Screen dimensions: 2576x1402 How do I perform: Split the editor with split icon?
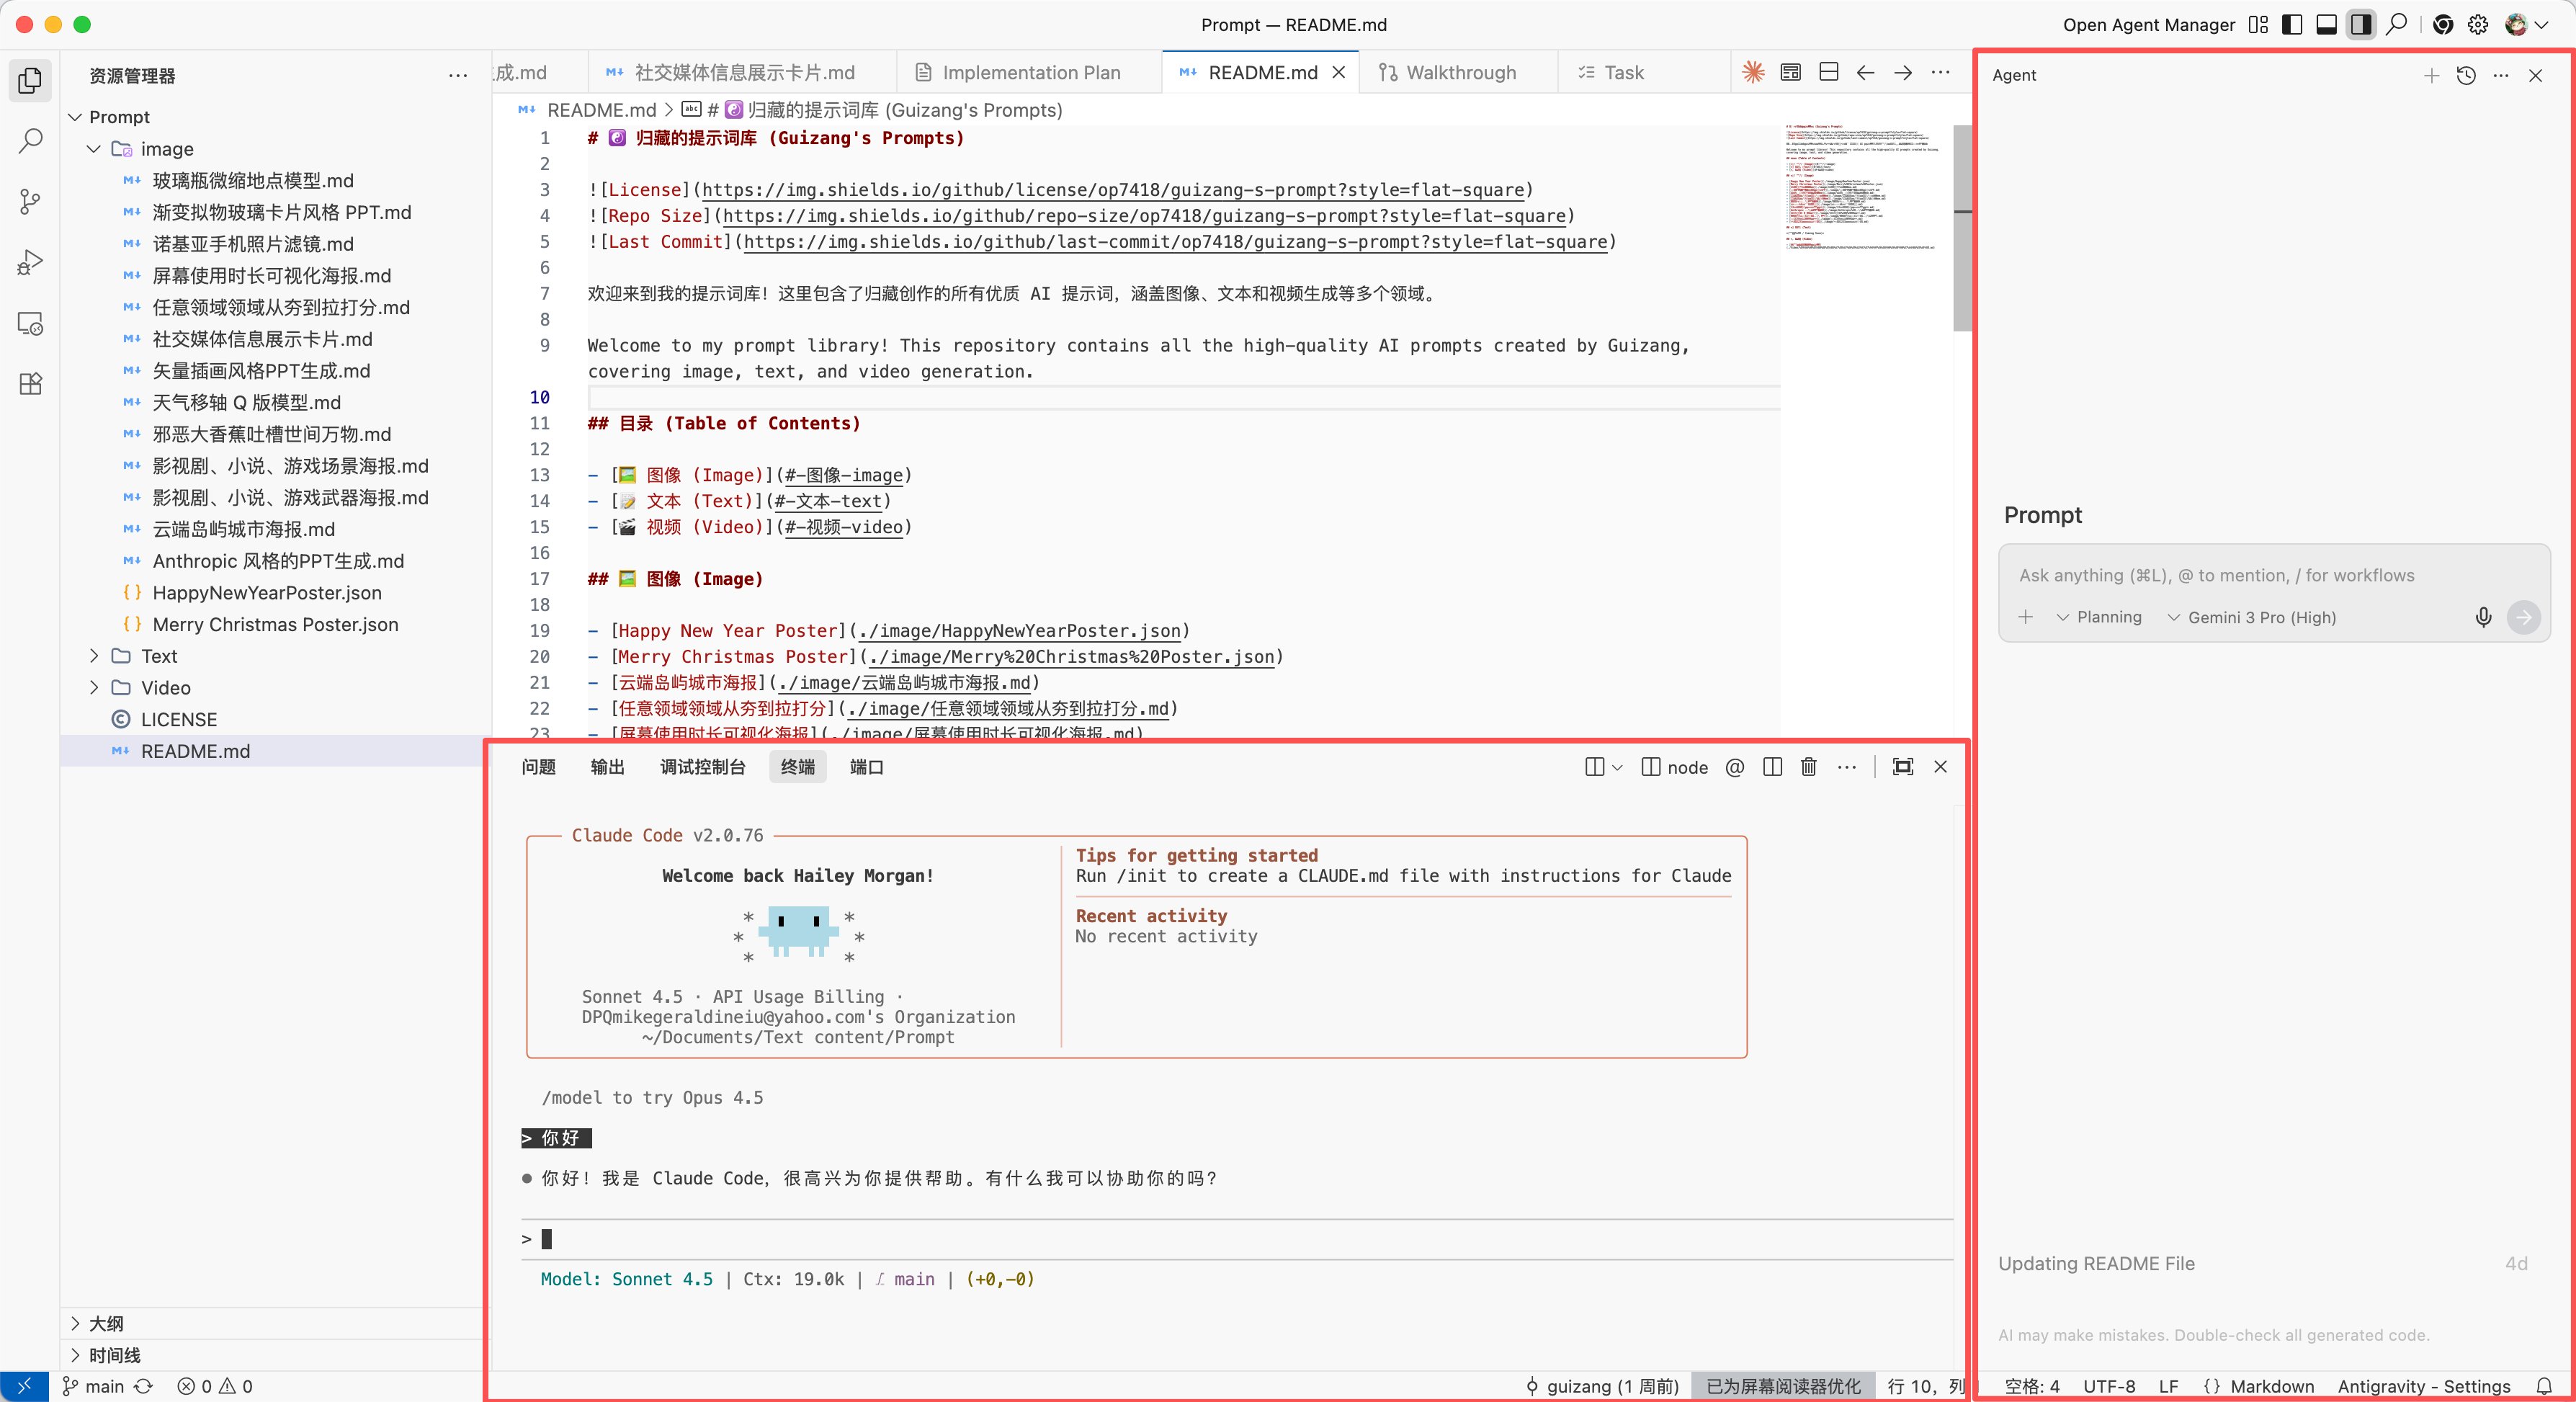tap(1828, 72)
